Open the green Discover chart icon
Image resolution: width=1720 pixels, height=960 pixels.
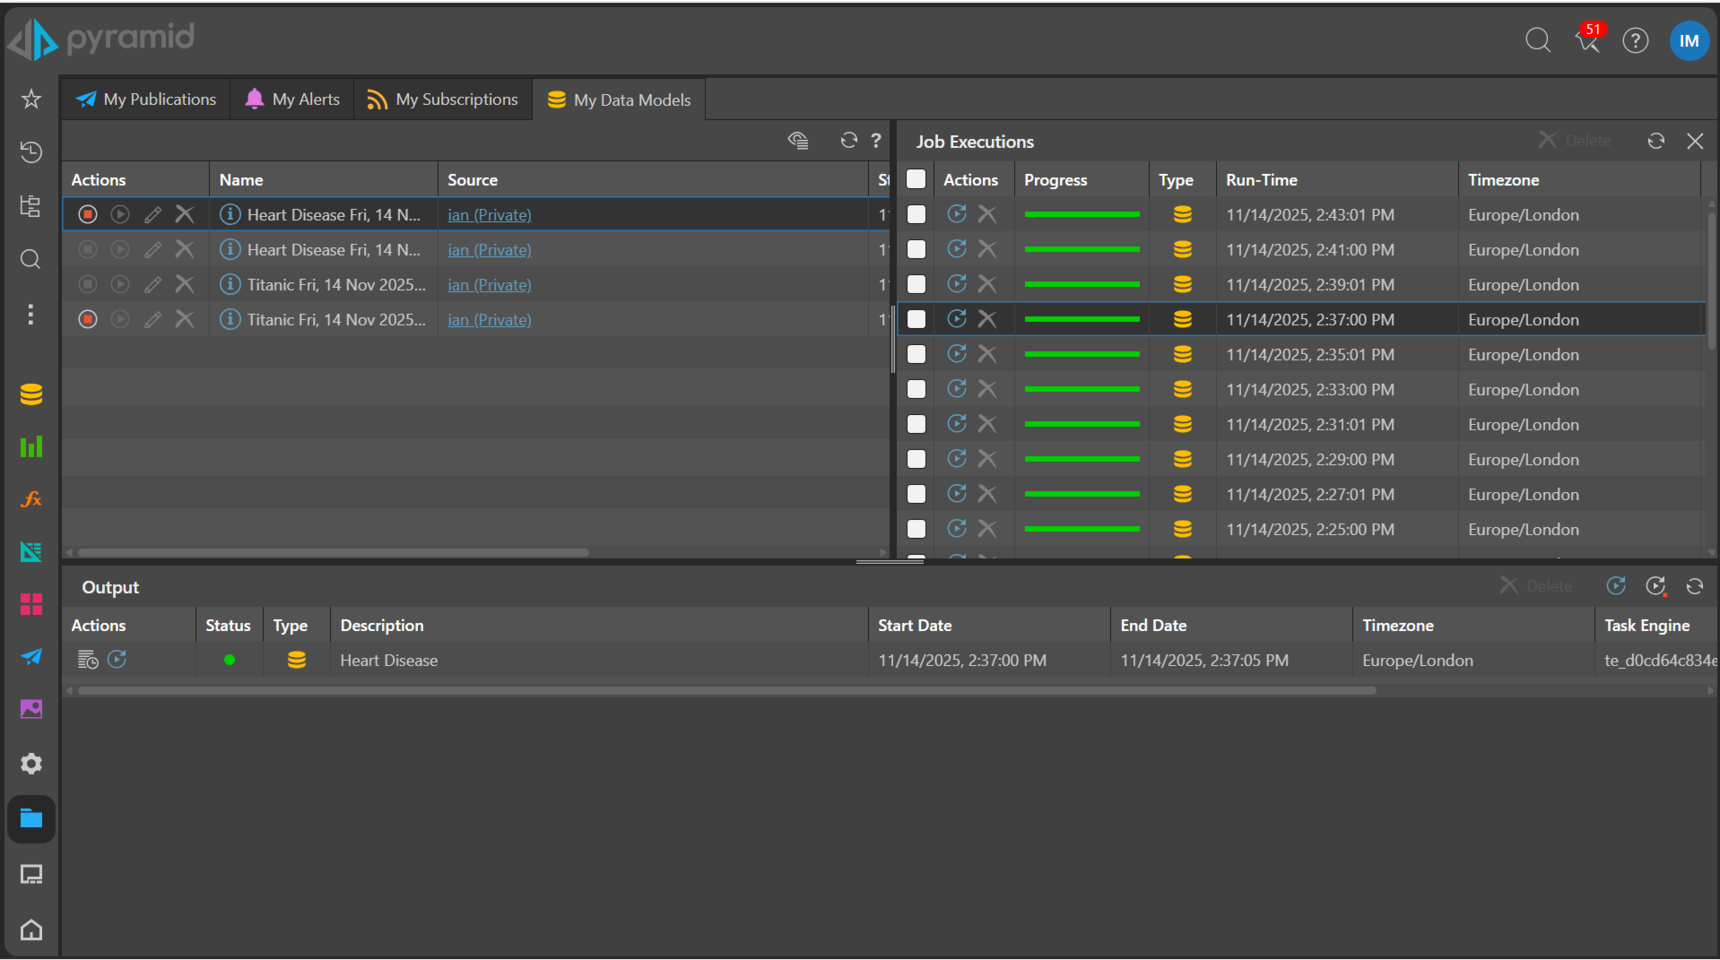31,447
